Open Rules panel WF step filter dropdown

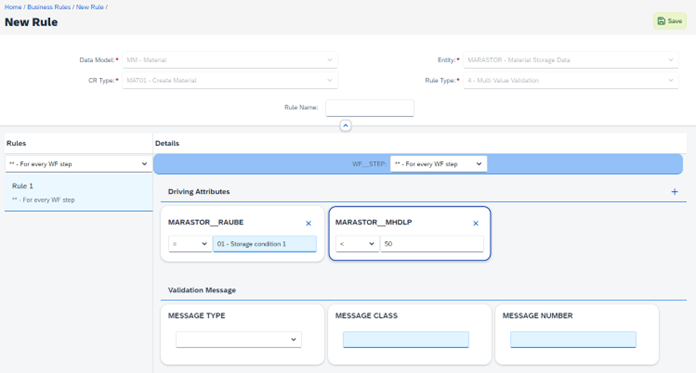(78, 164)
